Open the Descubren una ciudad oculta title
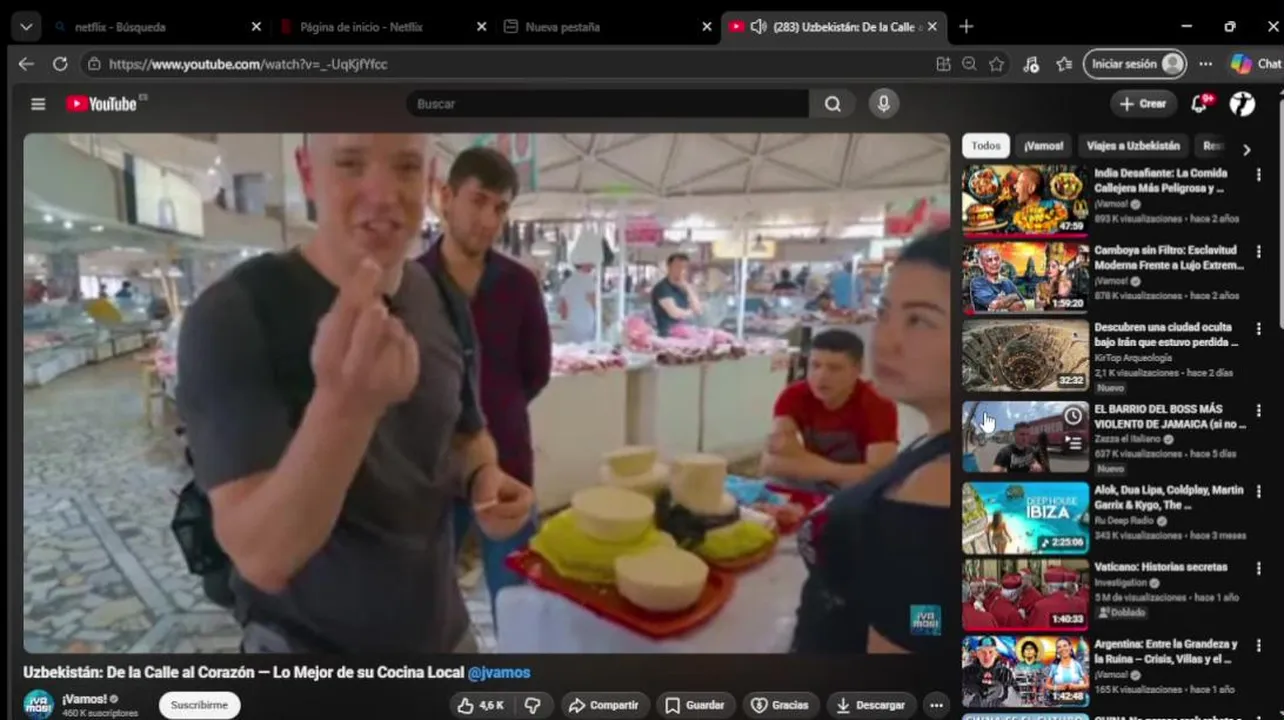Viewport: 1284px width, 720px height. (1166, 335)
